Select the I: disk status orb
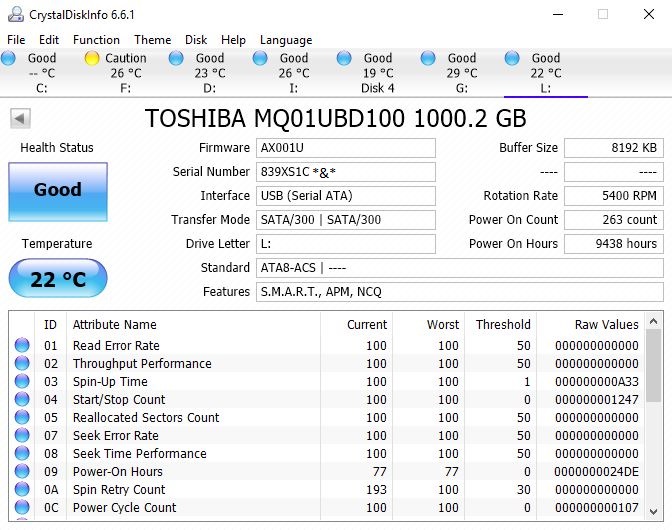Image resolution: width=672 pixels, height=530 pixels. coord(260,58)
